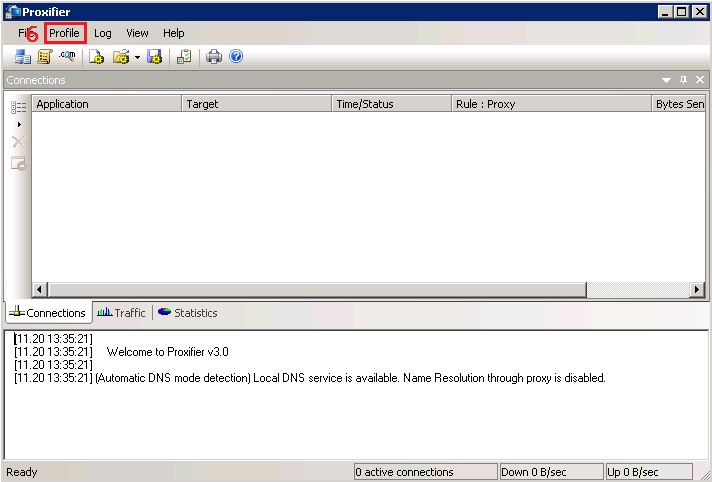
Task: Click the printer toolbar icon
Action: tap(214, 57)
